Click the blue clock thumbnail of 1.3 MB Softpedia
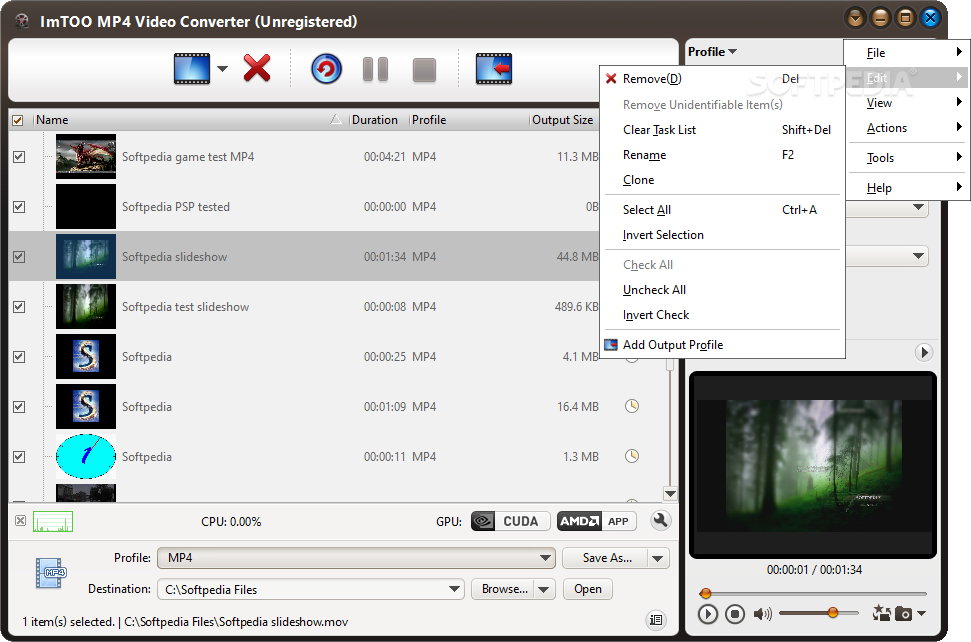The width and height of the screenshot is (971, 642). (85, 456)
